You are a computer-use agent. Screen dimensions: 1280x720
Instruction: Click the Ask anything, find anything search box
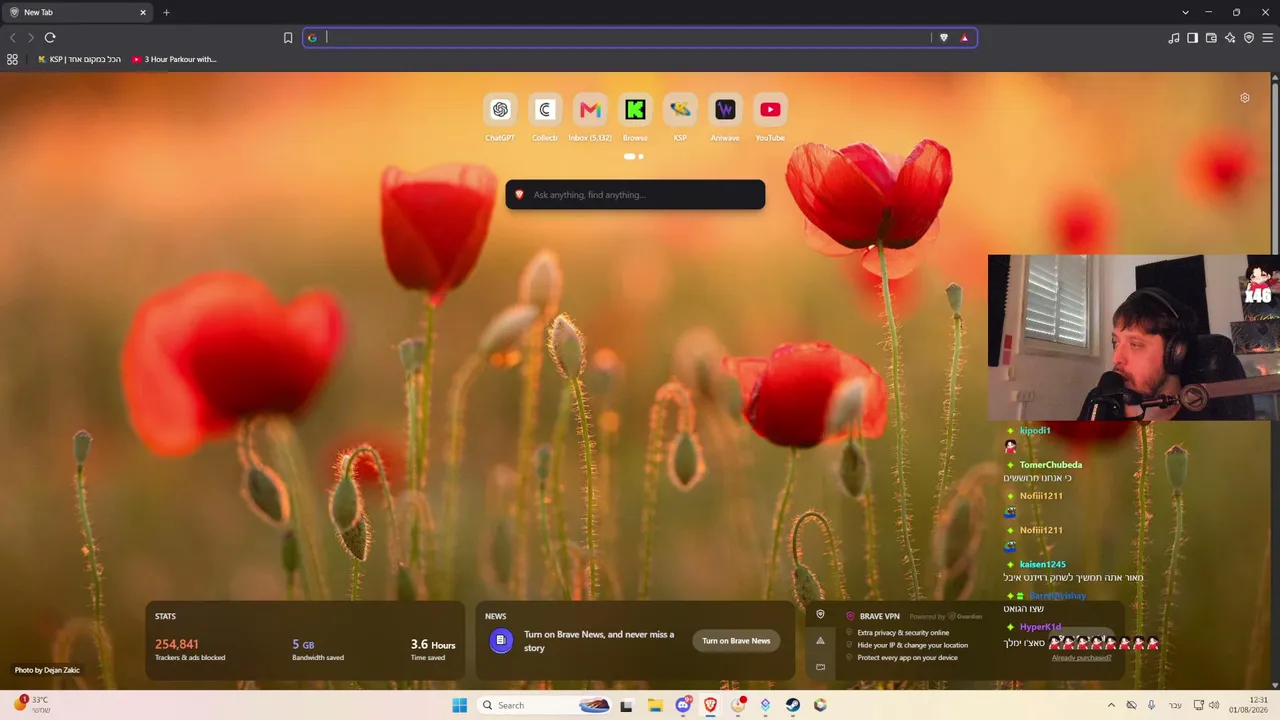pos(635,195)
